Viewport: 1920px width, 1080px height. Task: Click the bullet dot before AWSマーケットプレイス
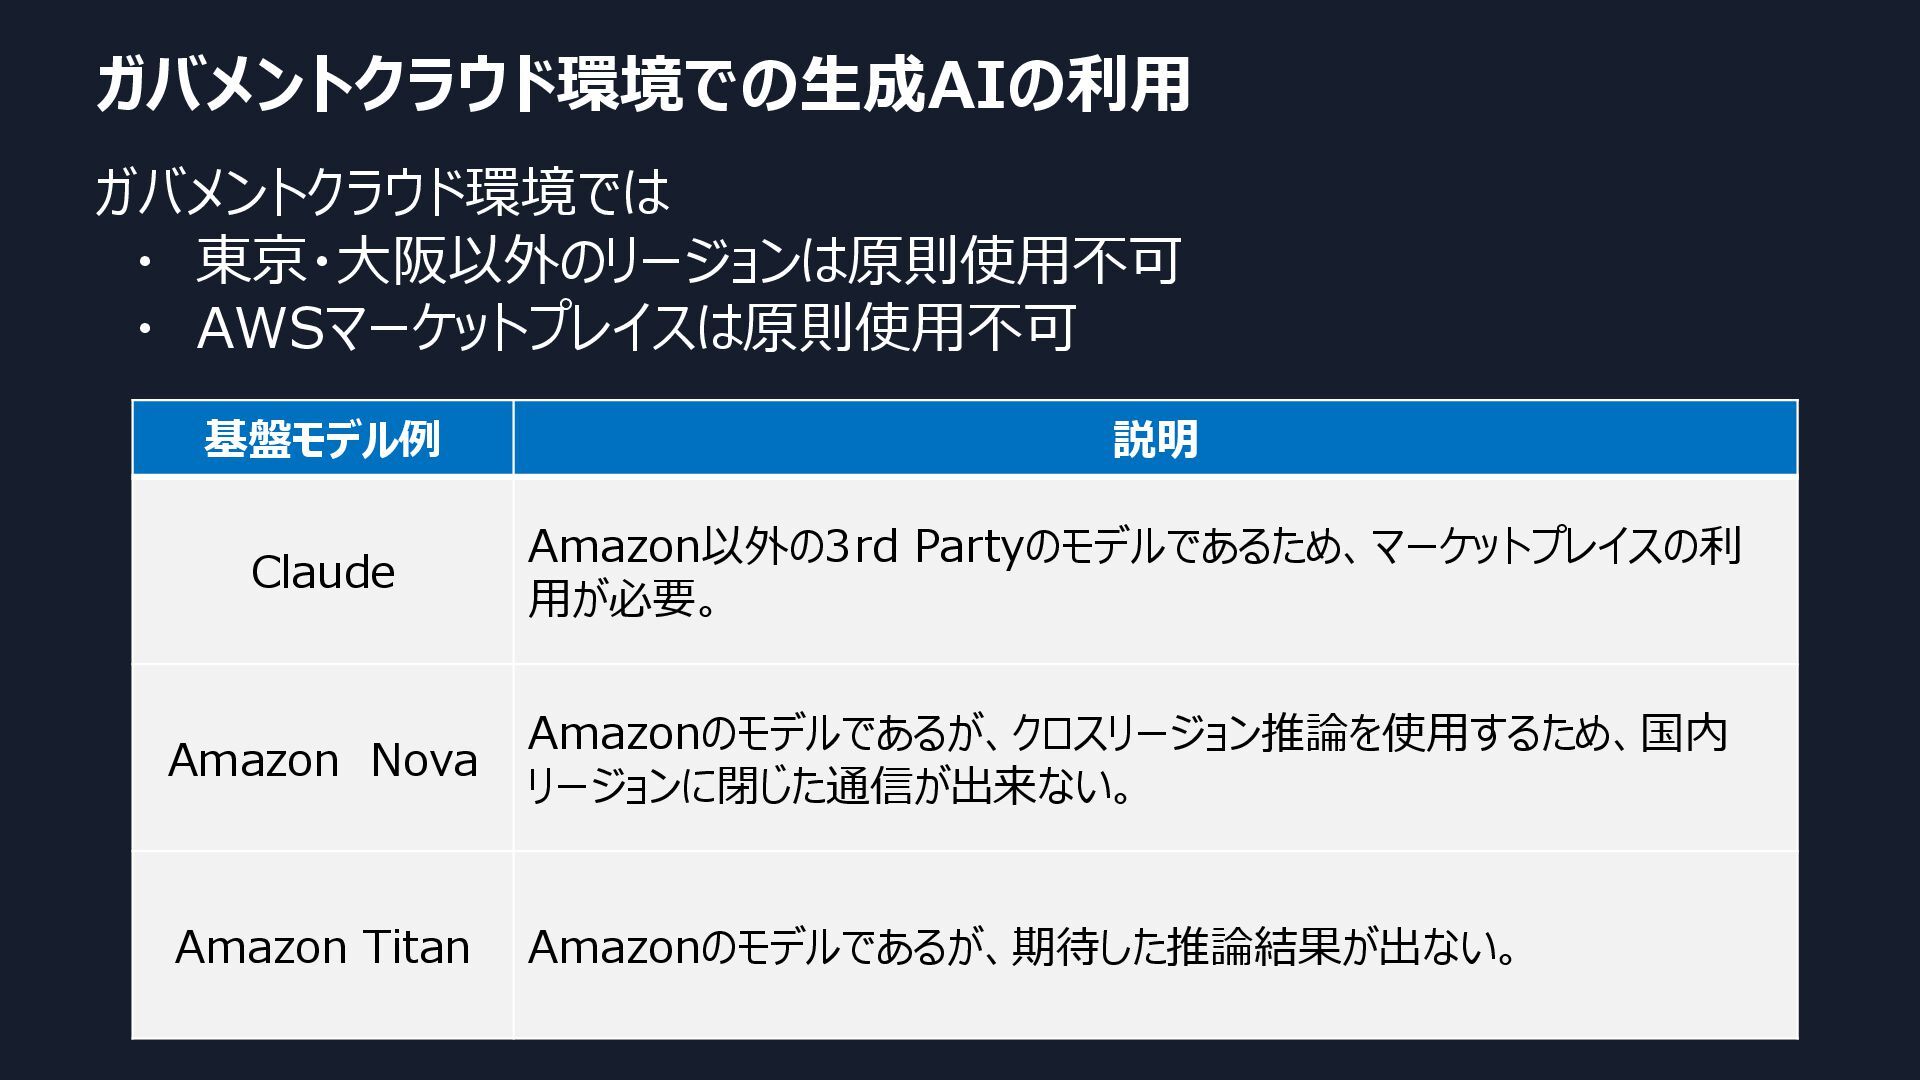146,329
